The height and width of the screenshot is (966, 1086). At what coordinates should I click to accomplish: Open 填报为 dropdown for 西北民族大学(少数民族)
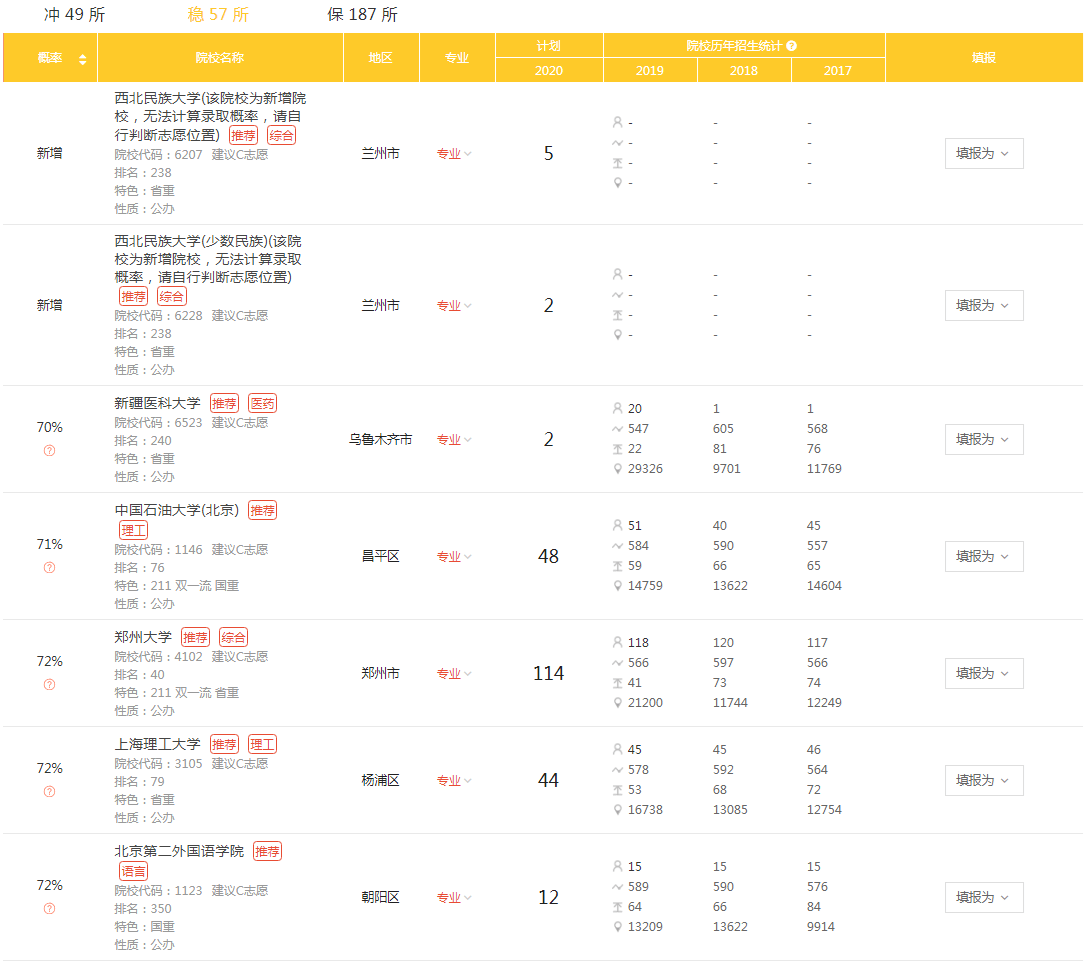(983, 305)
